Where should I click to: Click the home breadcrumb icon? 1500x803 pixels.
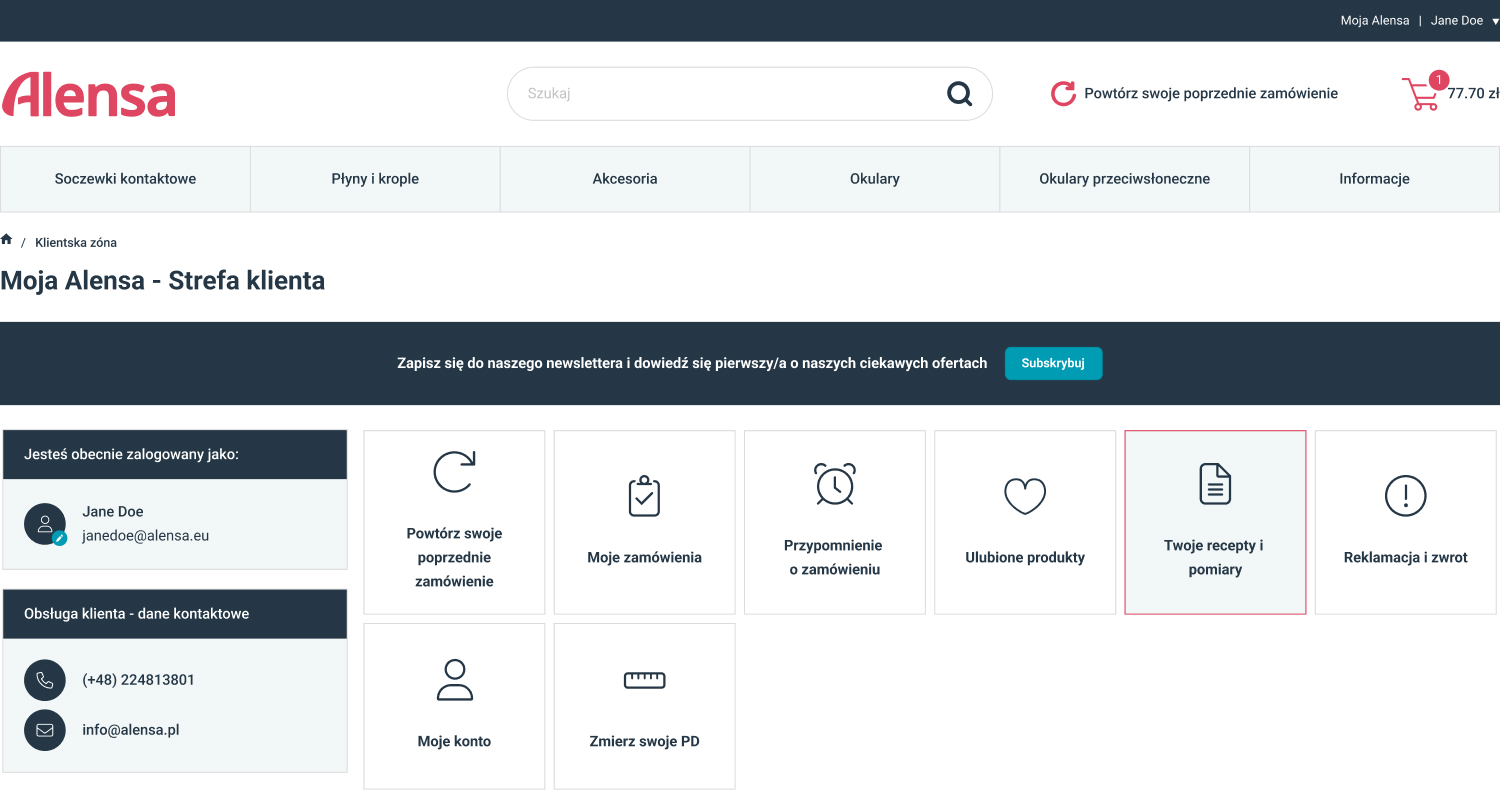[6, 240]
